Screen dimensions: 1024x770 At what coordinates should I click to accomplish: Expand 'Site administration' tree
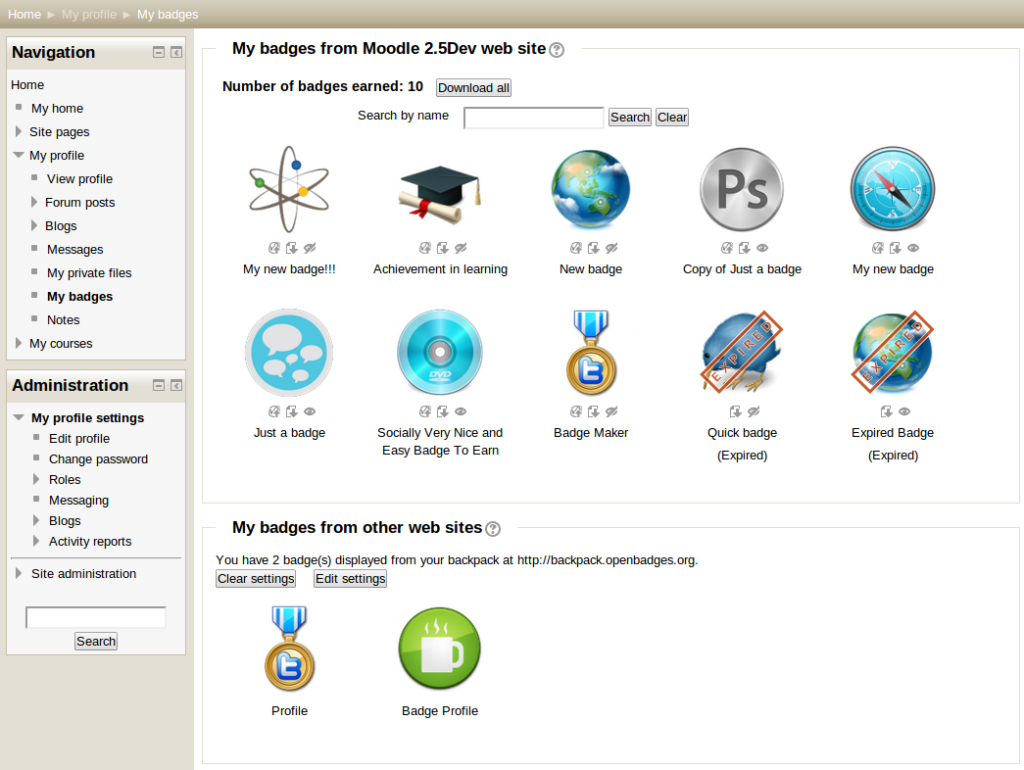click(x=19, y=573)
